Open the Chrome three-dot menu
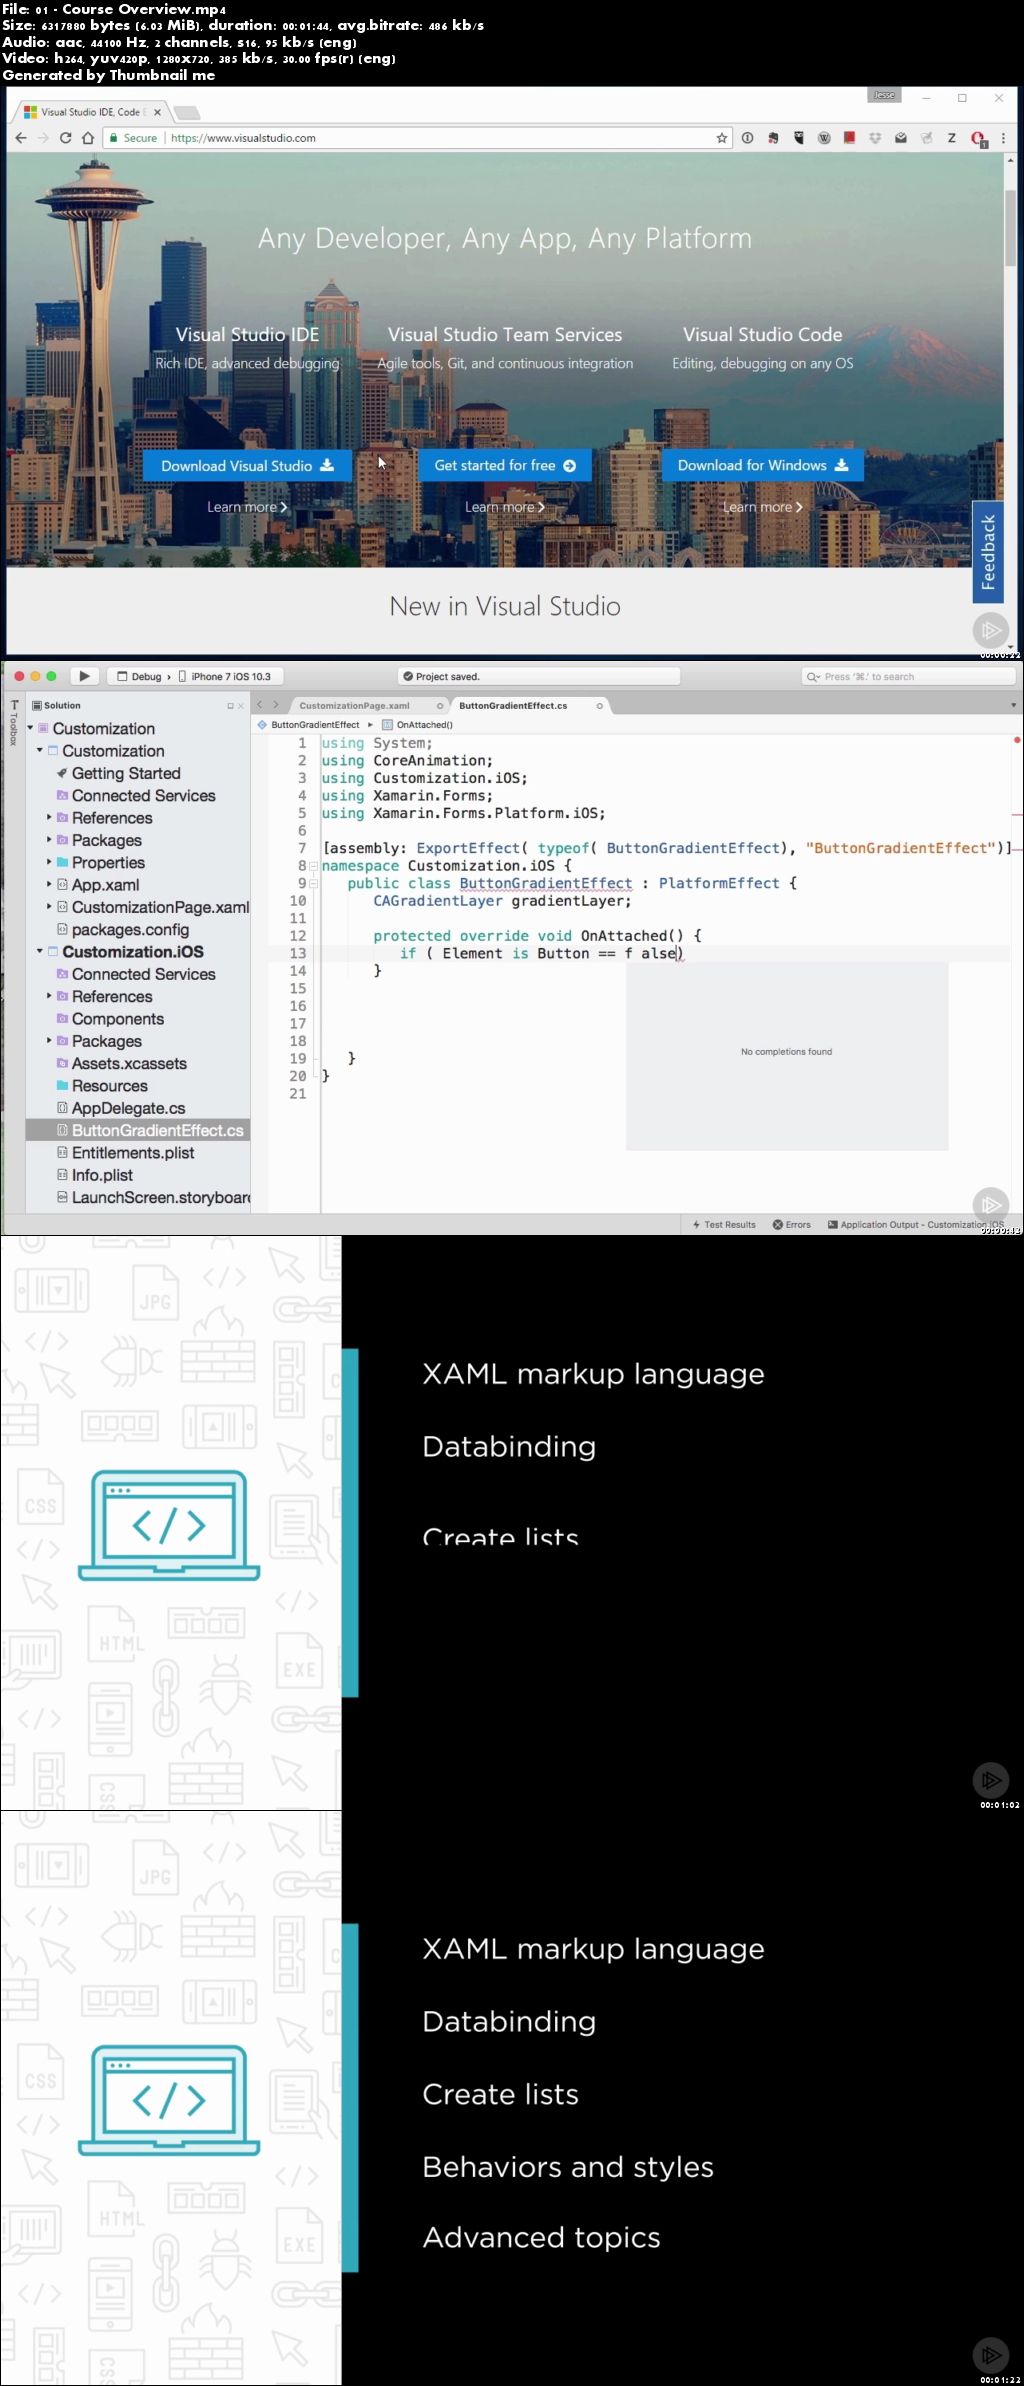 (1003, 138)
